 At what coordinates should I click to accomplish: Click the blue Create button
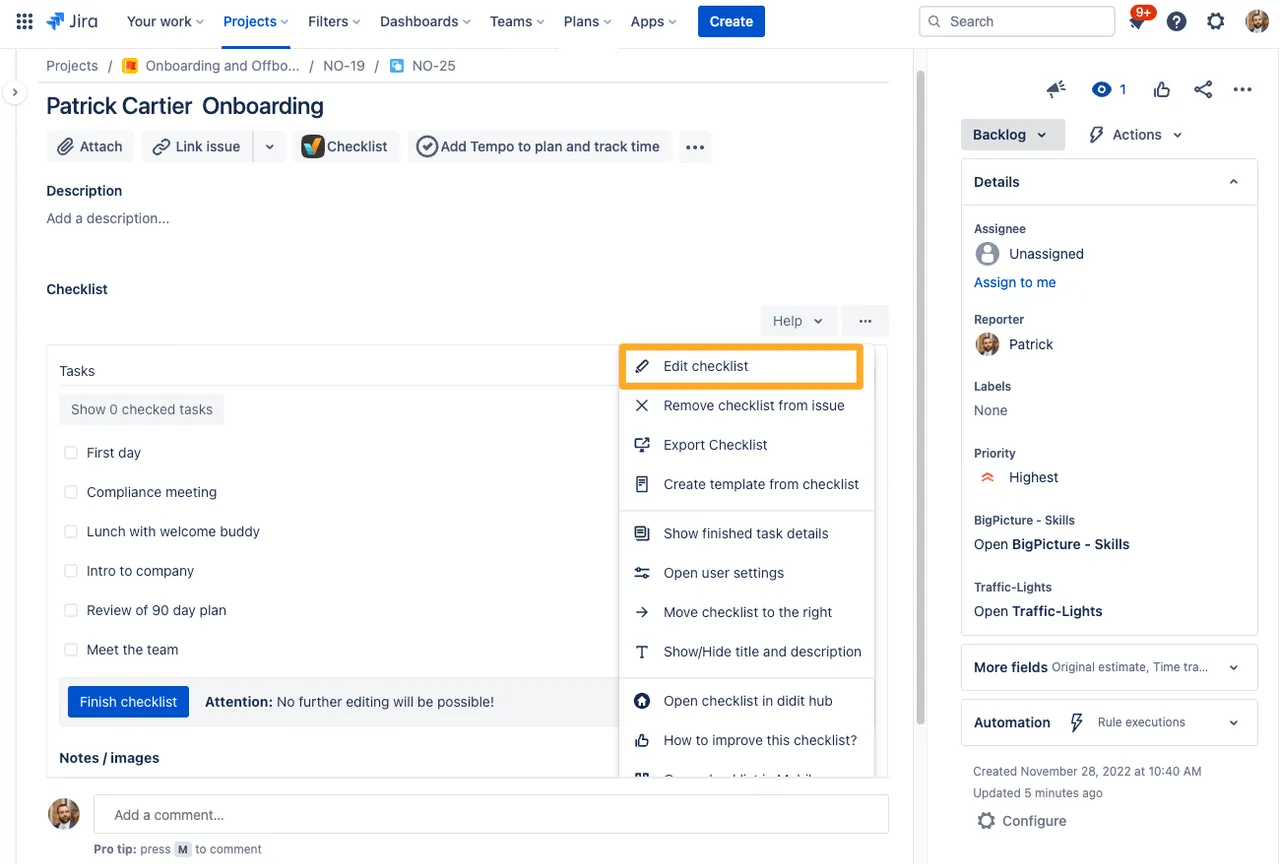[731, 21]
